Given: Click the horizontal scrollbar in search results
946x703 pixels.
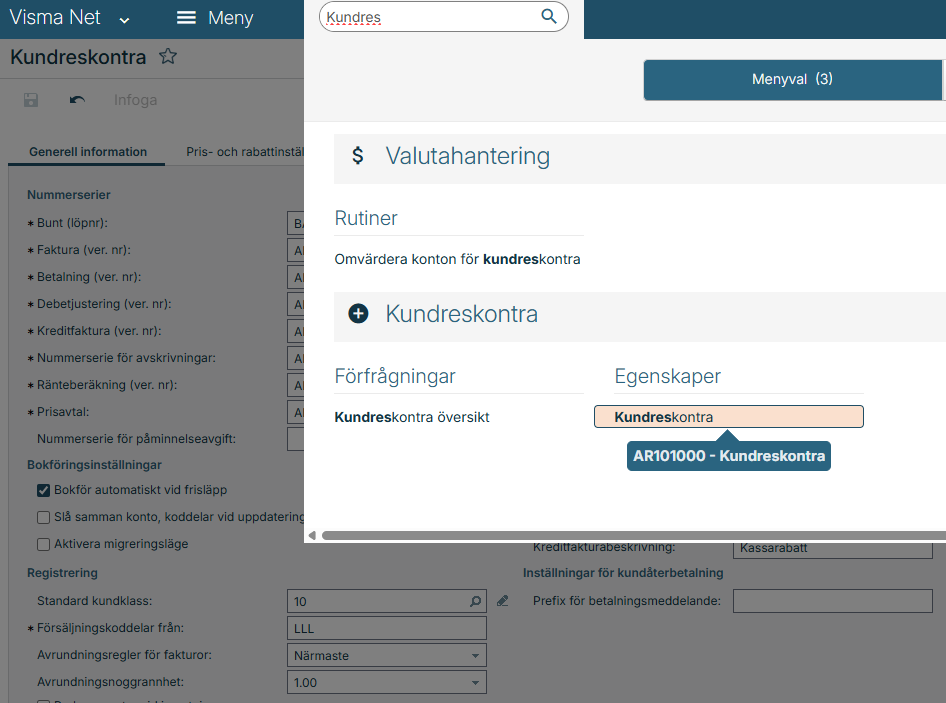Looking at the screenshot, I should tap(633, 535).
